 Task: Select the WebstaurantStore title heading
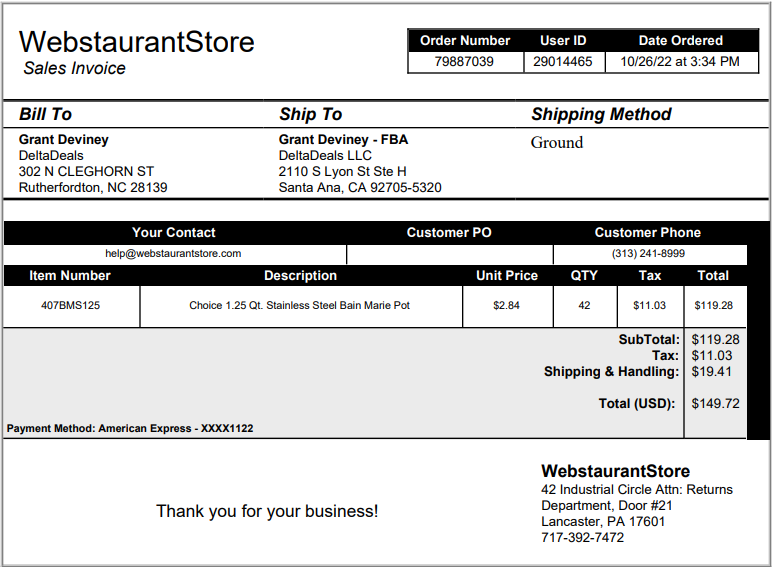[x=137, y=42]
